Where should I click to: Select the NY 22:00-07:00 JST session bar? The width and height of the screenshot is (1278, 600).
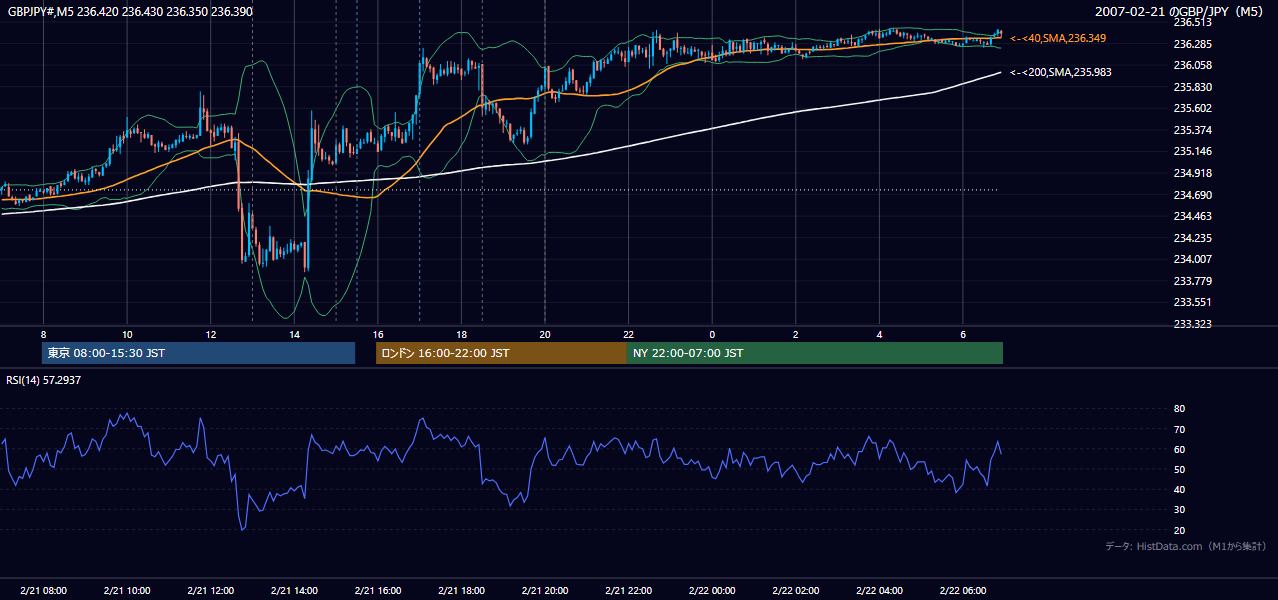tap(815, 353)
